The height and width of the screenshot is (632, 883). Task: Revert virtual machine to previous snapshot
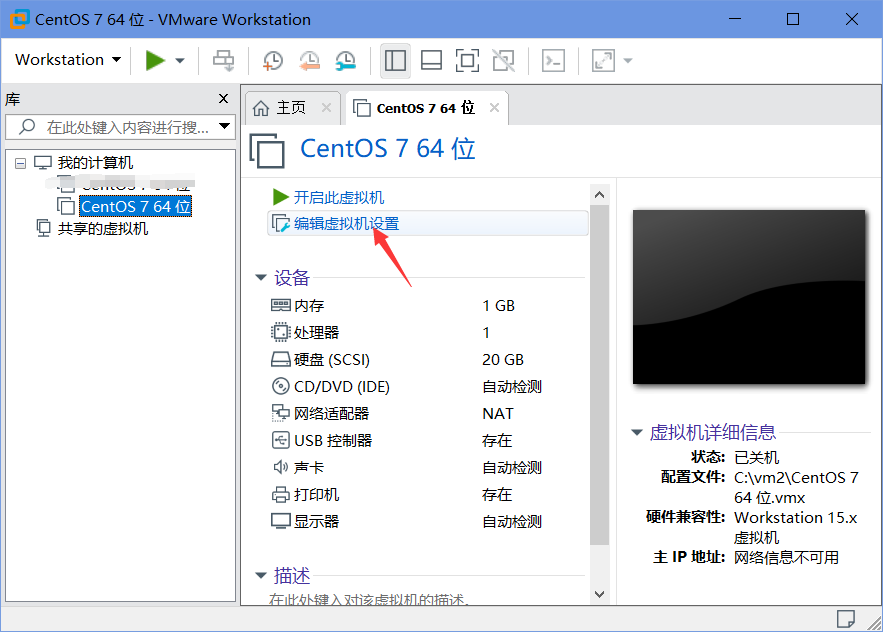click(309, 60)
